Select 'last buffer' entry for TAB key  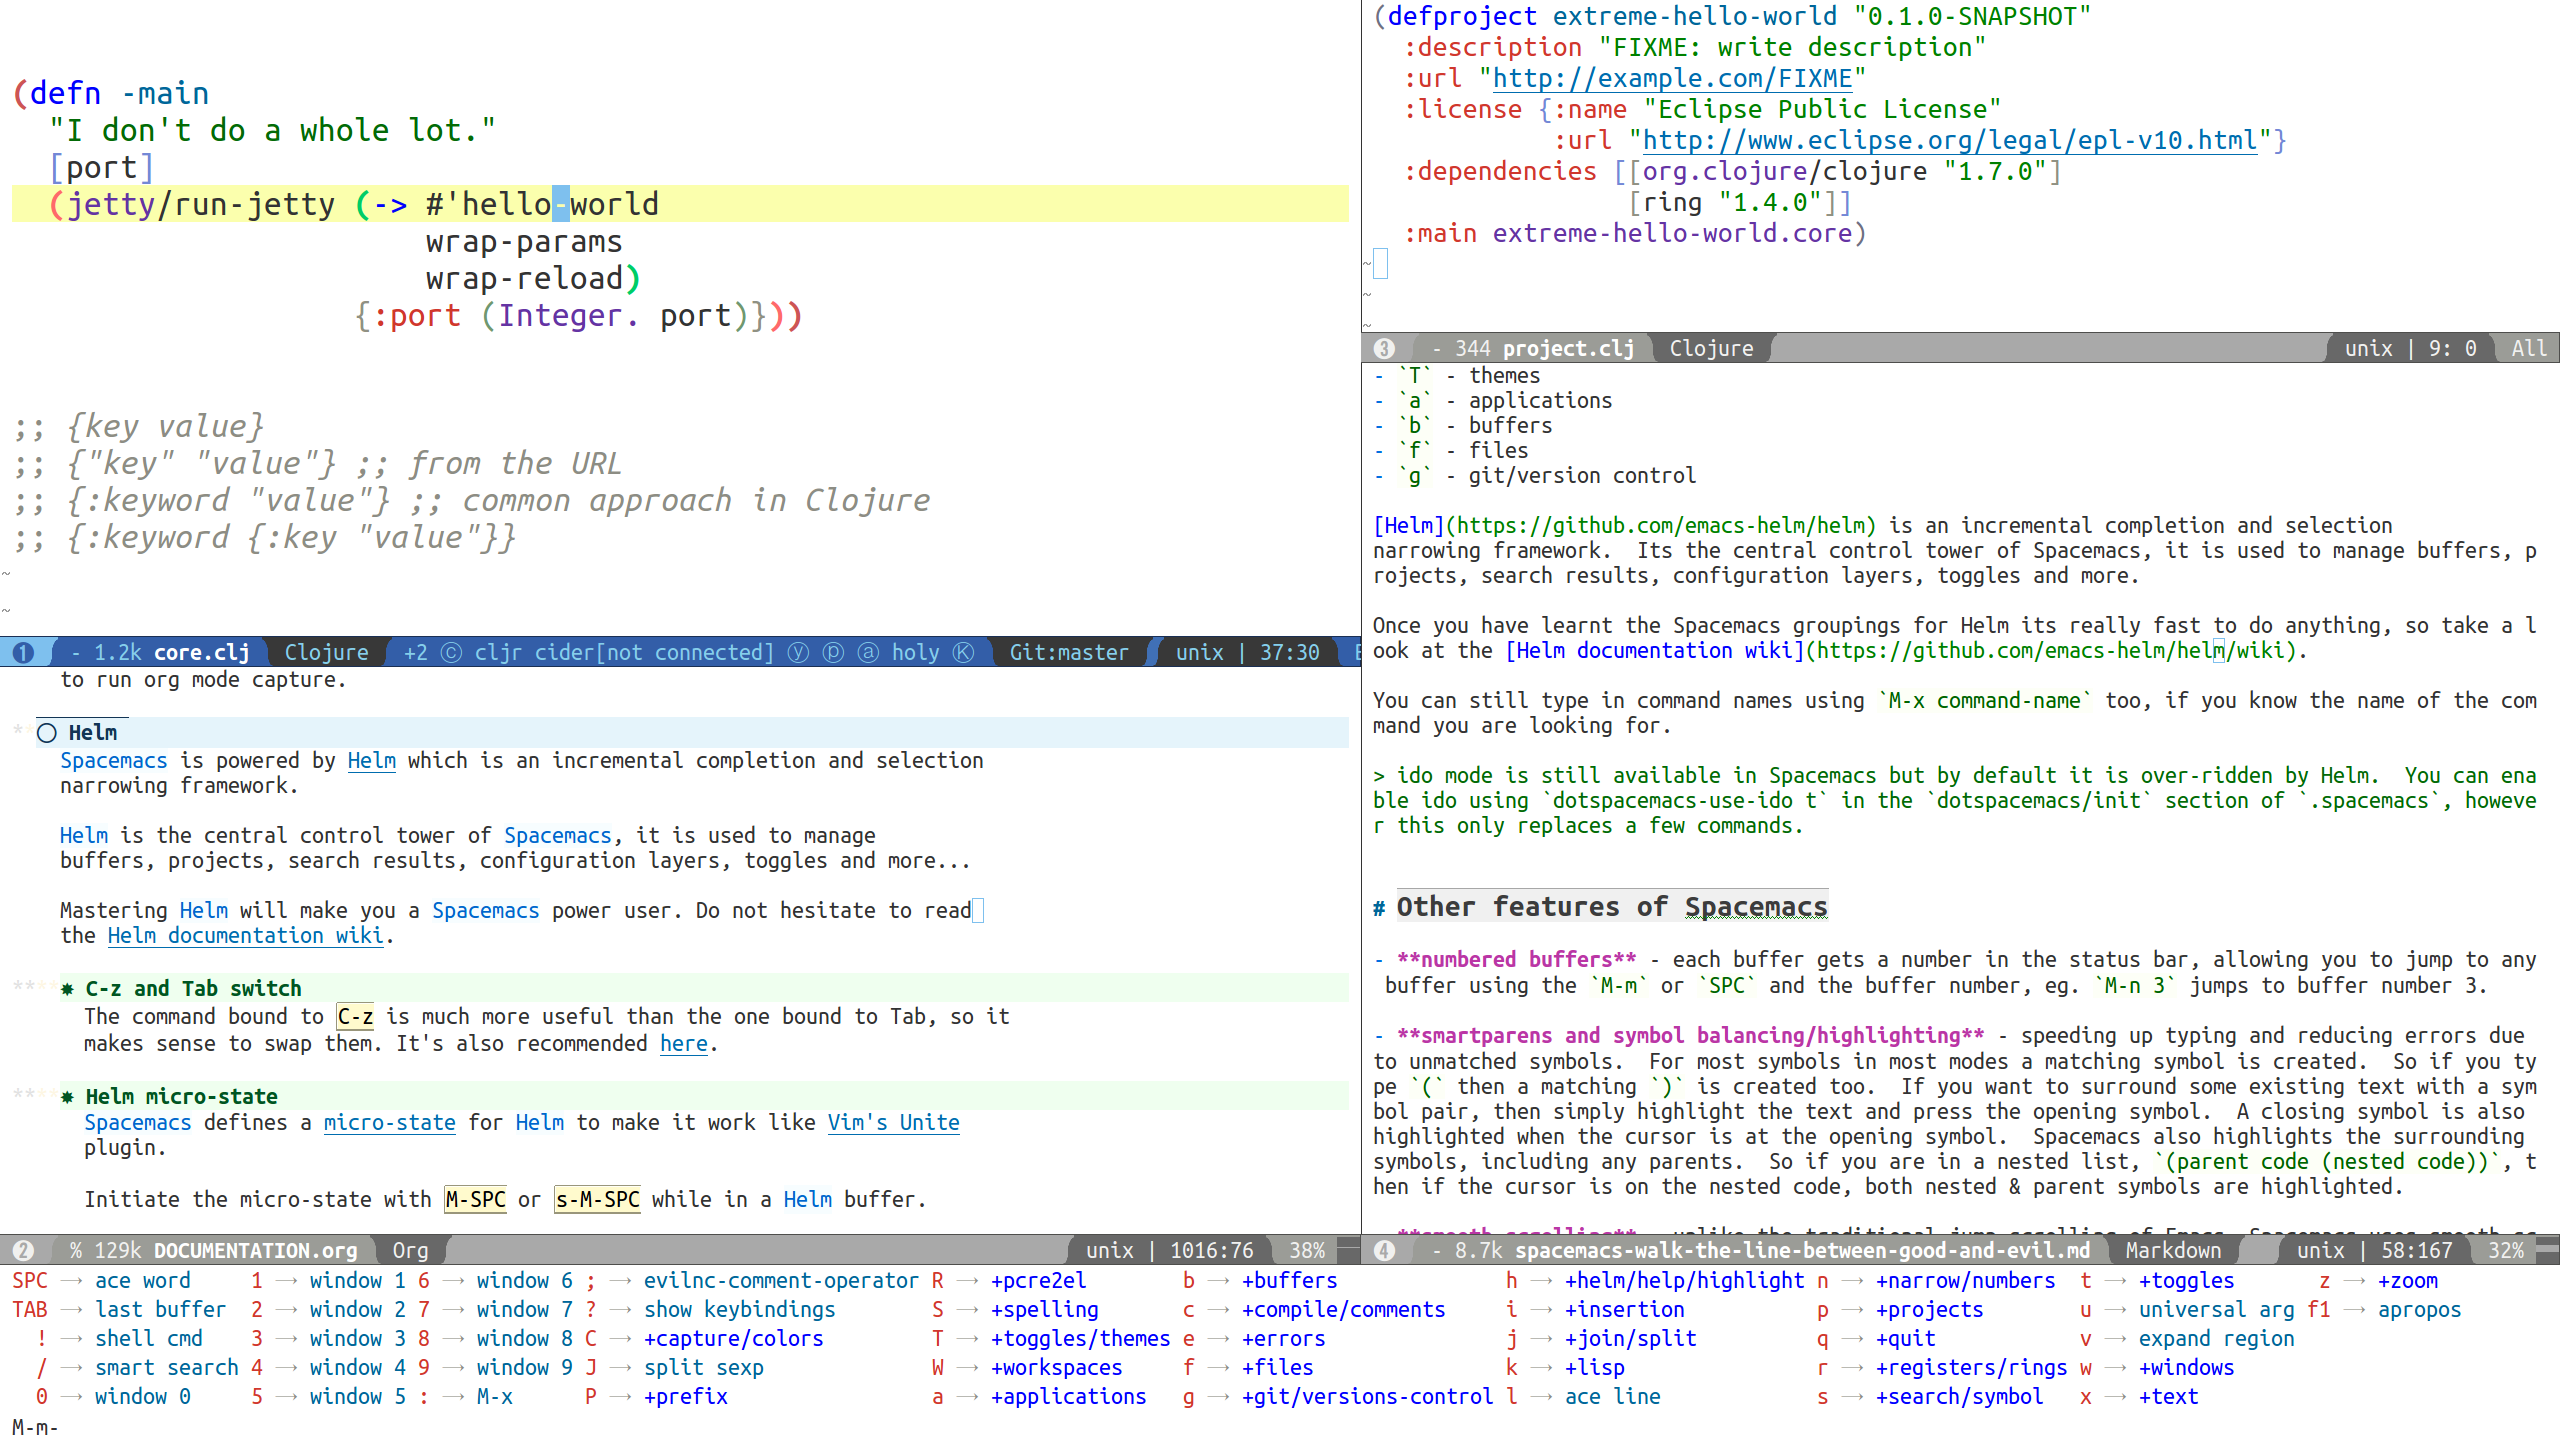coord(160,1310)
